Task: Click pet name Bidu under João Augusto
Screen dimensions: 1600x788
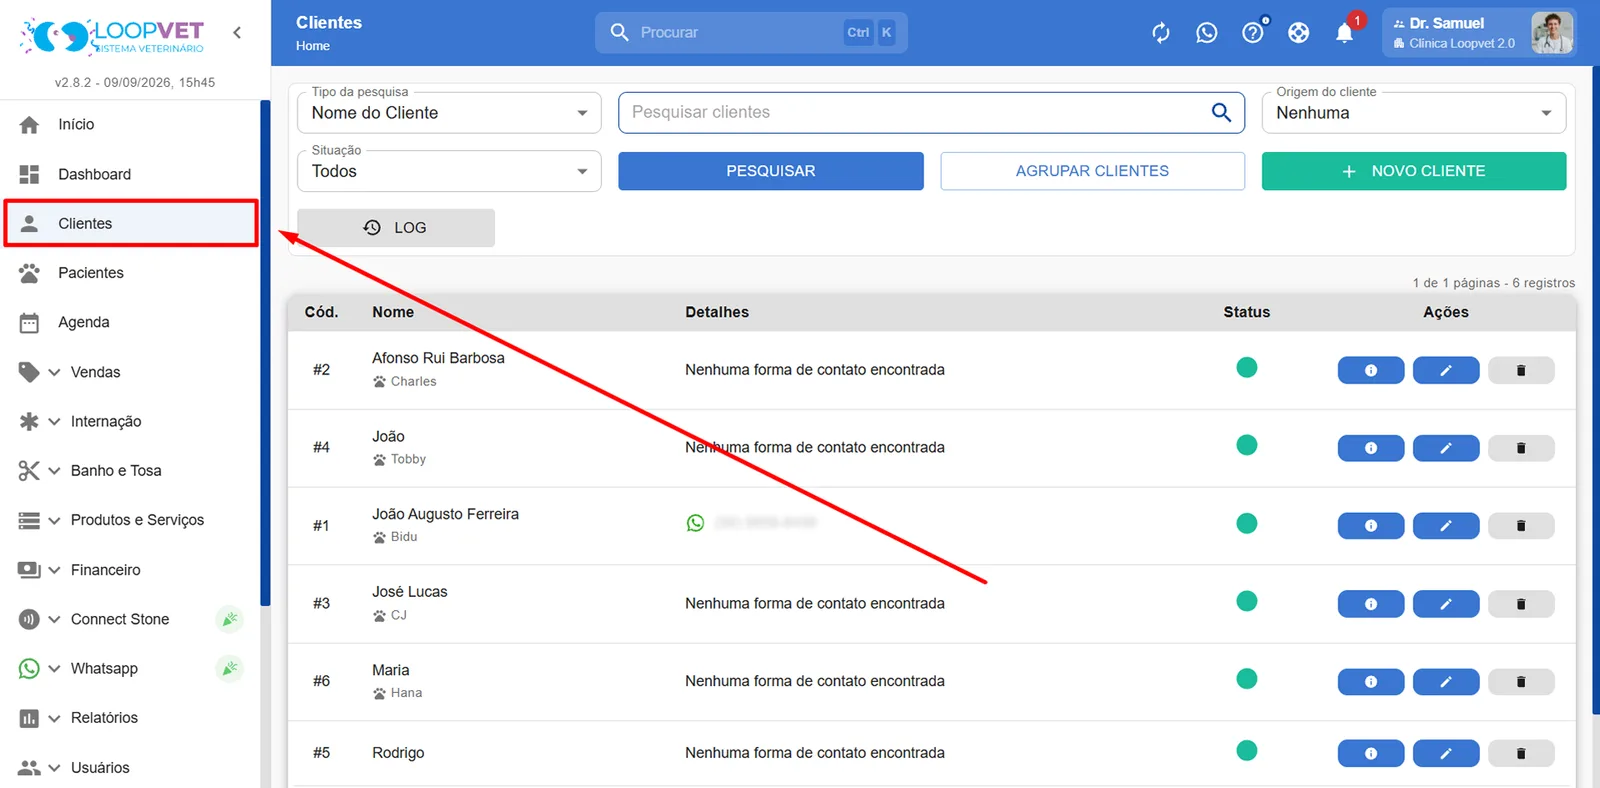Action: [404, 537]
